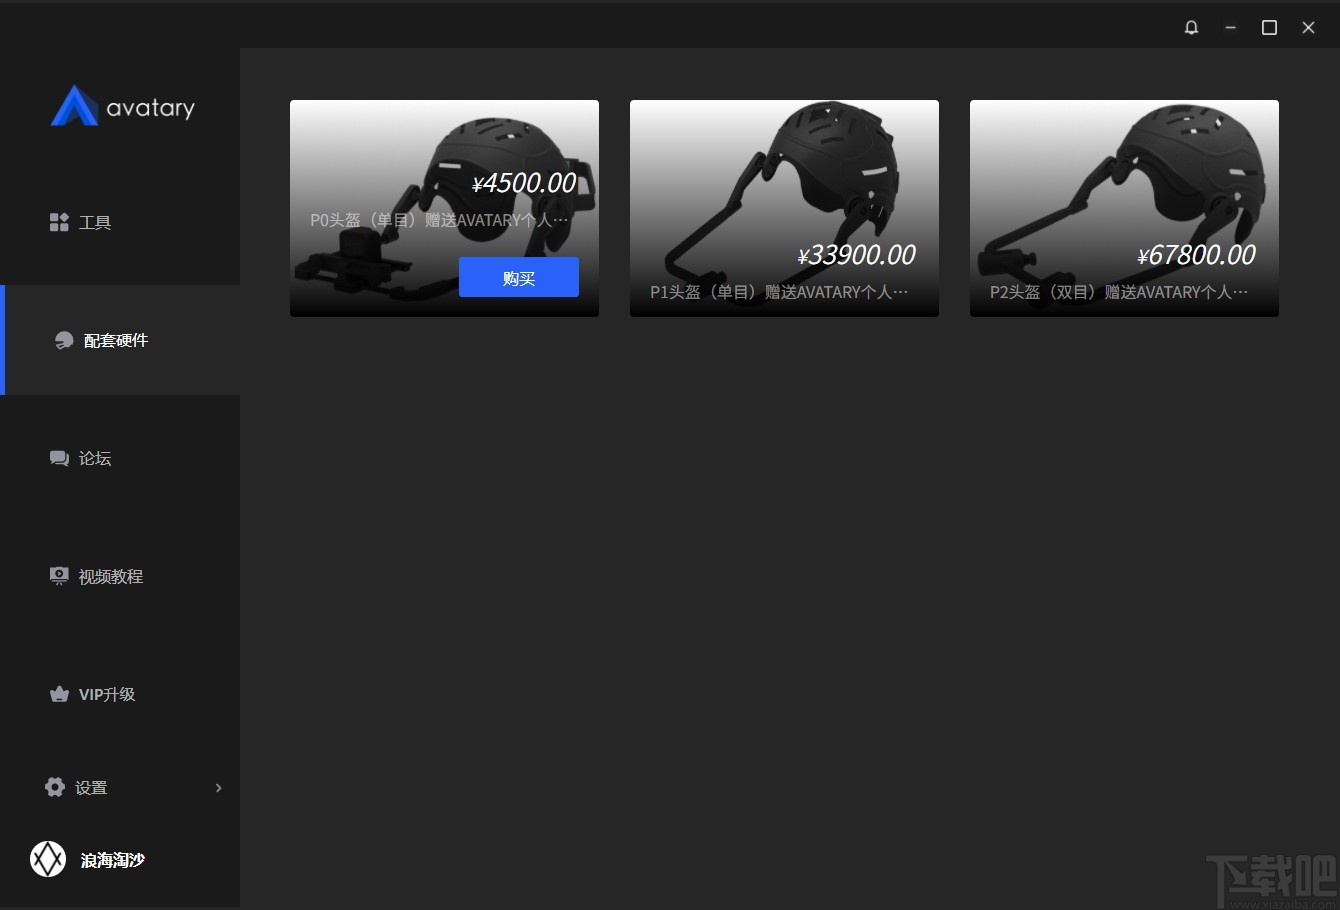Click the blue 购买 button
The height and width of the screenshot is (910, 1340).
pos(519,277)
